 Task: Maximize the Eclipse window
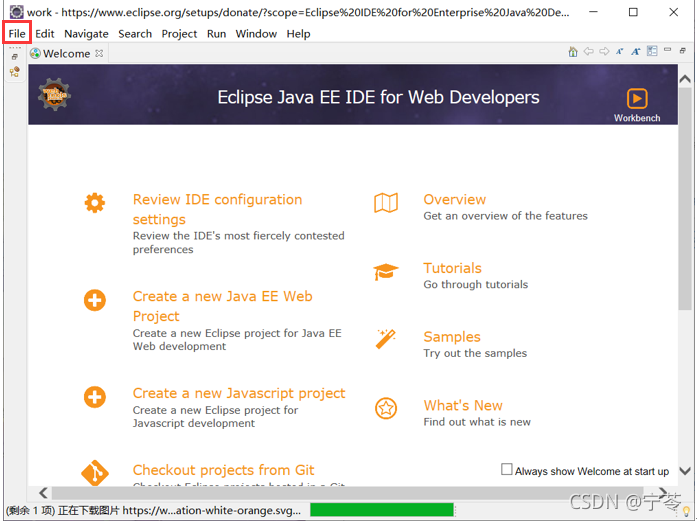coord(633,12)
